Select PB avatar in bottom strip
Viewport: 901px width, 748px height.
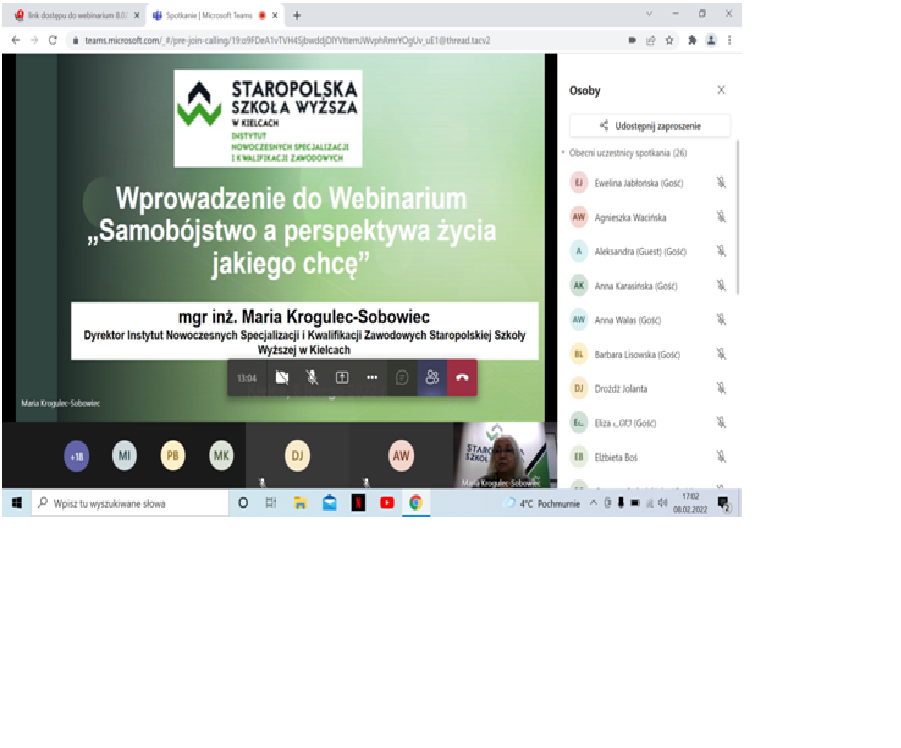click(172, 456)
